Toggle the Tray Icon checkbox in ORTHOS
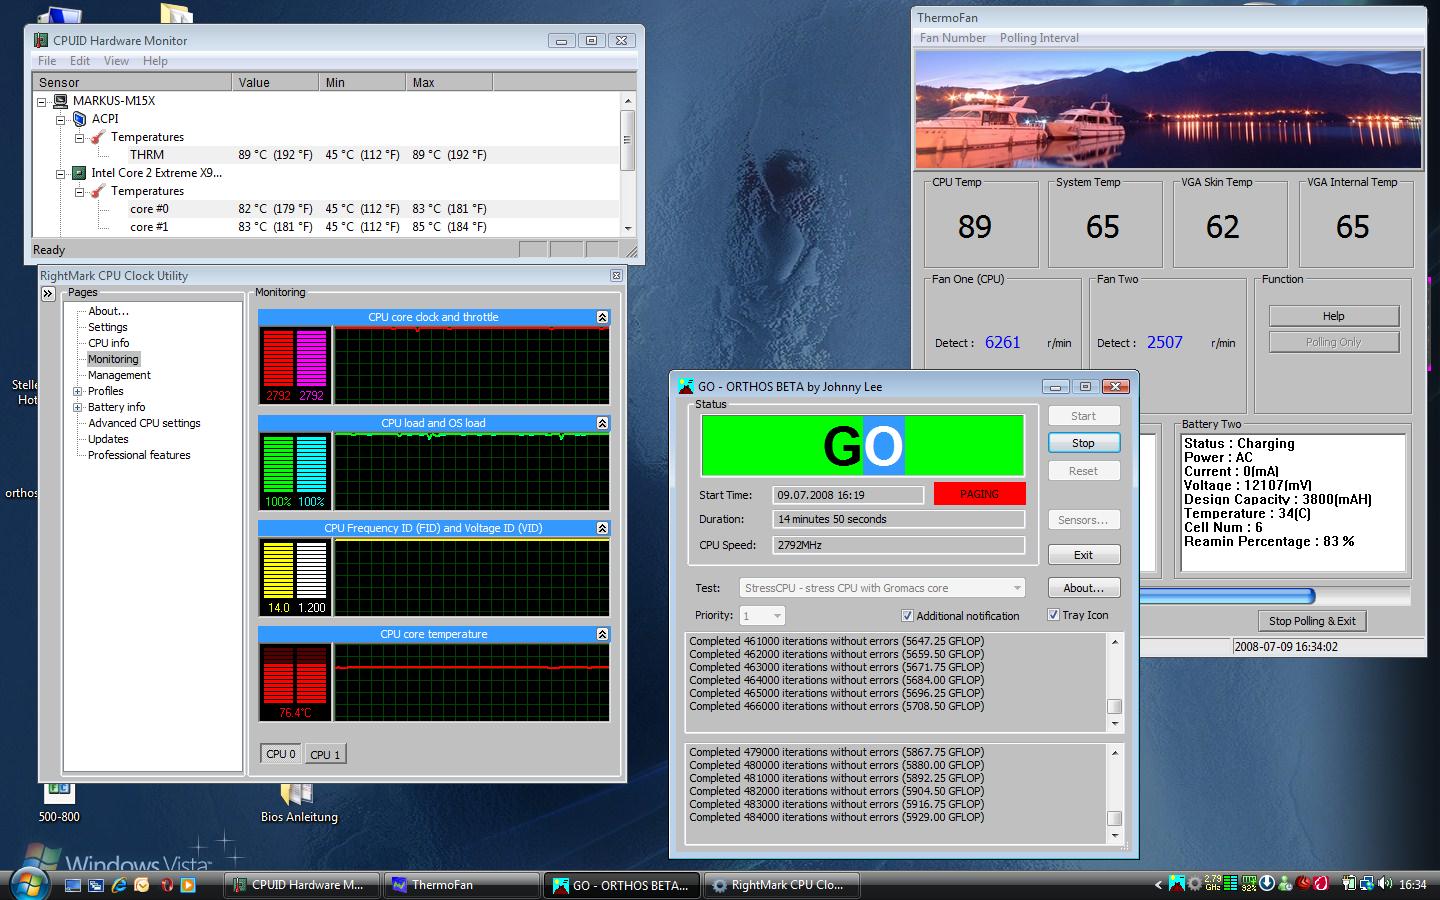The width and height of the screenshot is (1440, 900). 1053,615
